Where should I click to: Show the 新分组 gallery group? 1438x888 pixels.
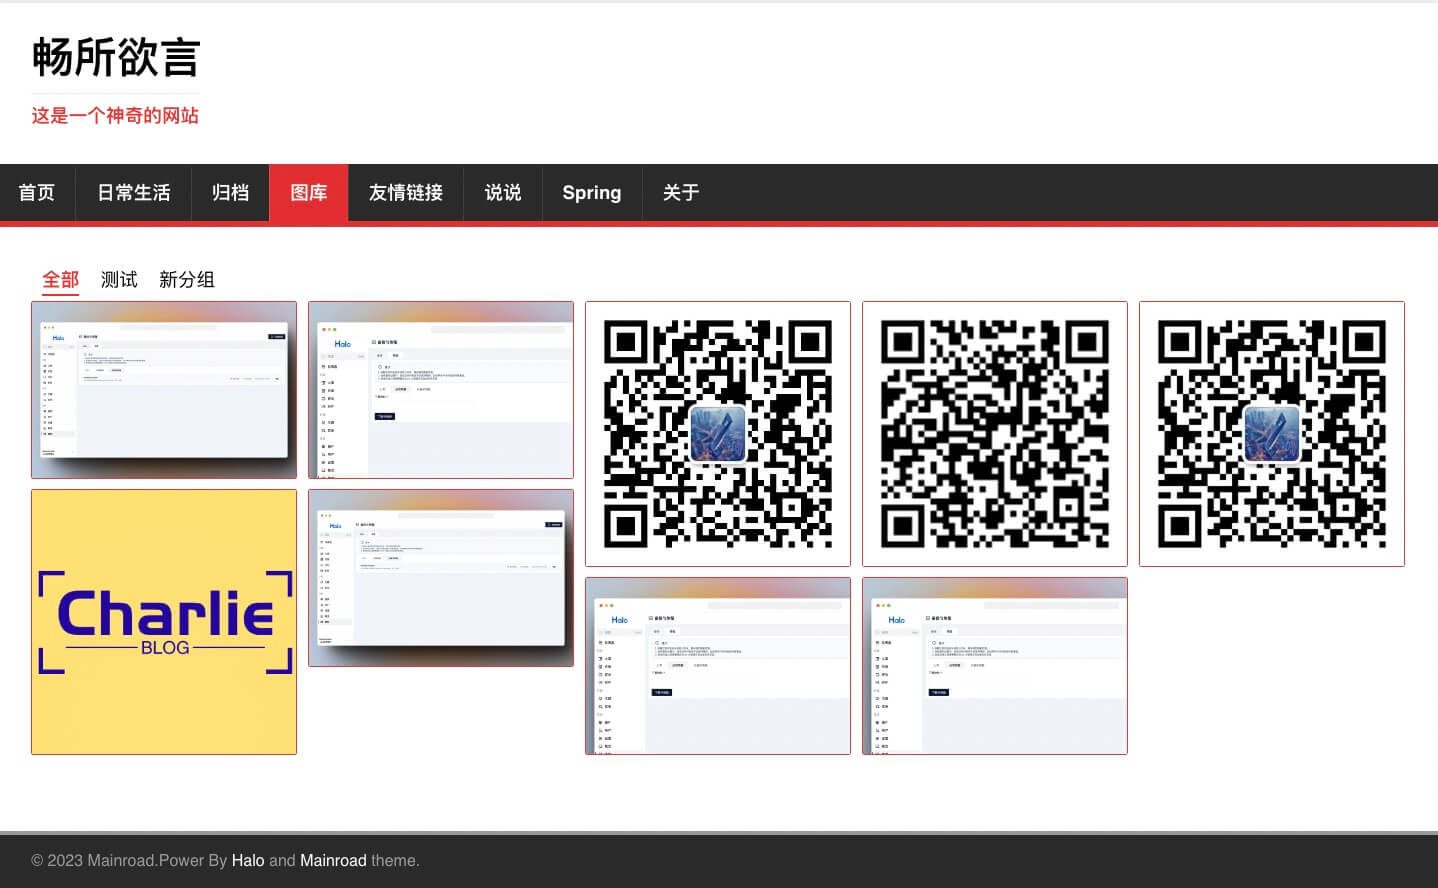click(x=187, y=280)
